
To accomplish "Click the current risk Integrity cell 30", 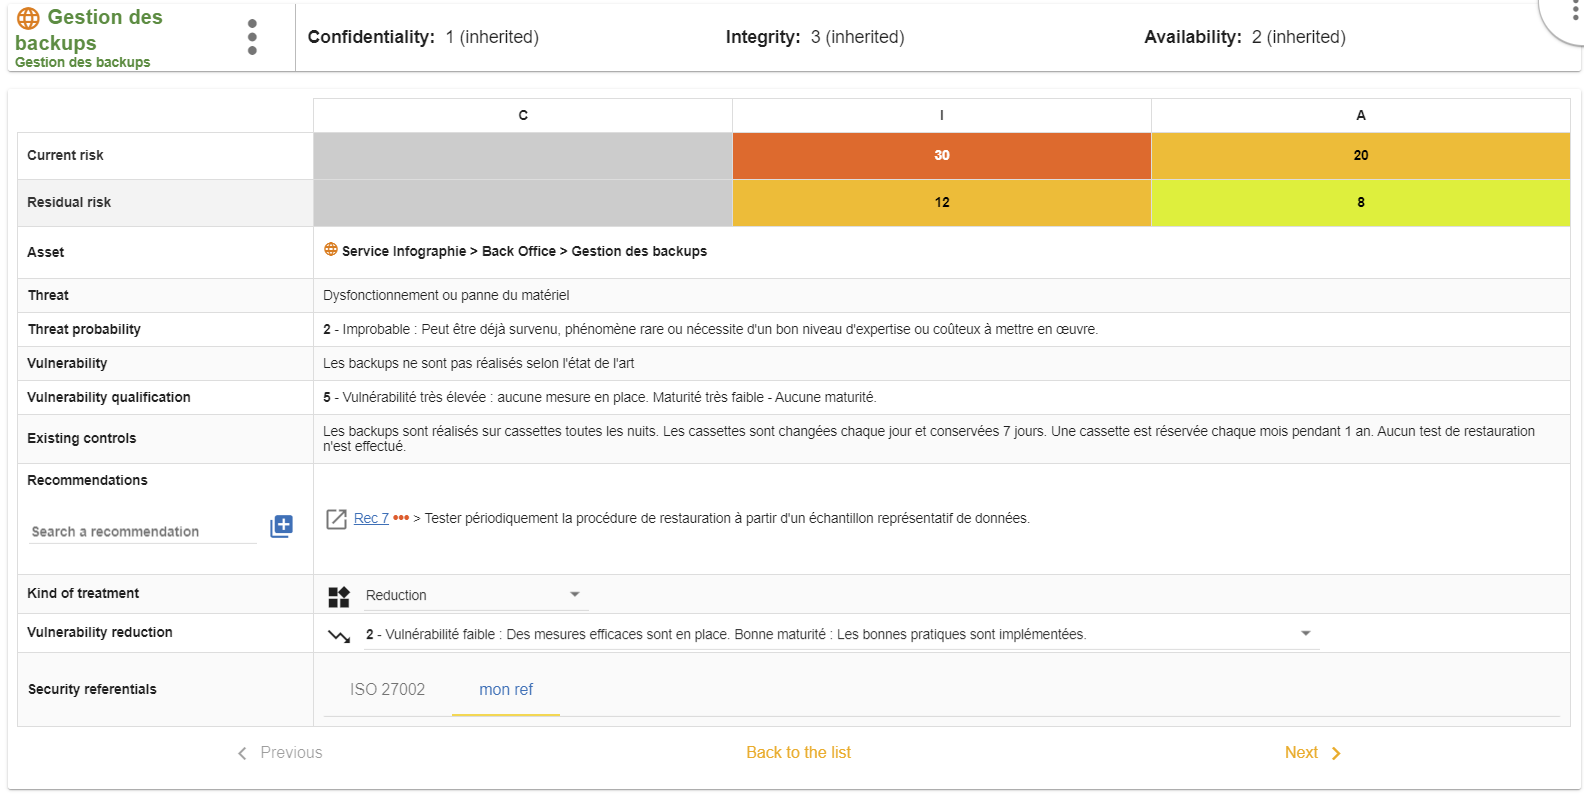I will click(x=942, y=155).
